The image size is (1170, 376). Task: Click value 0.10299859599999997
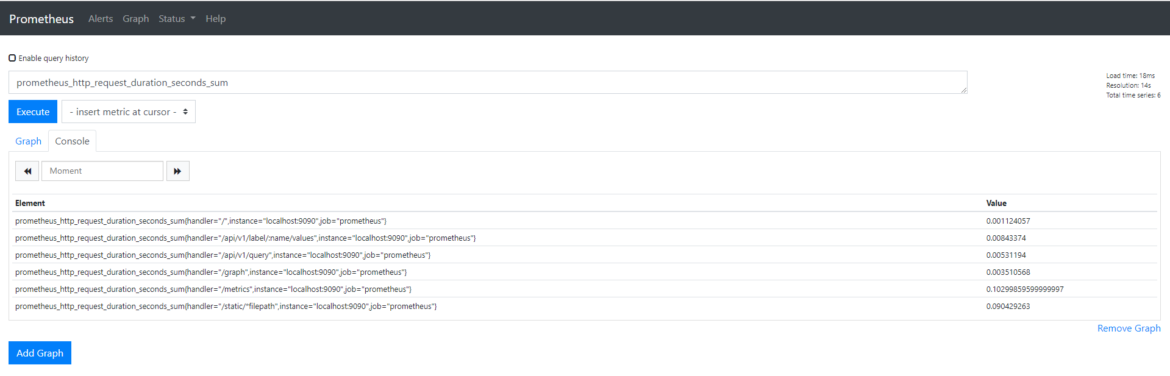[x=1025, y=289]
